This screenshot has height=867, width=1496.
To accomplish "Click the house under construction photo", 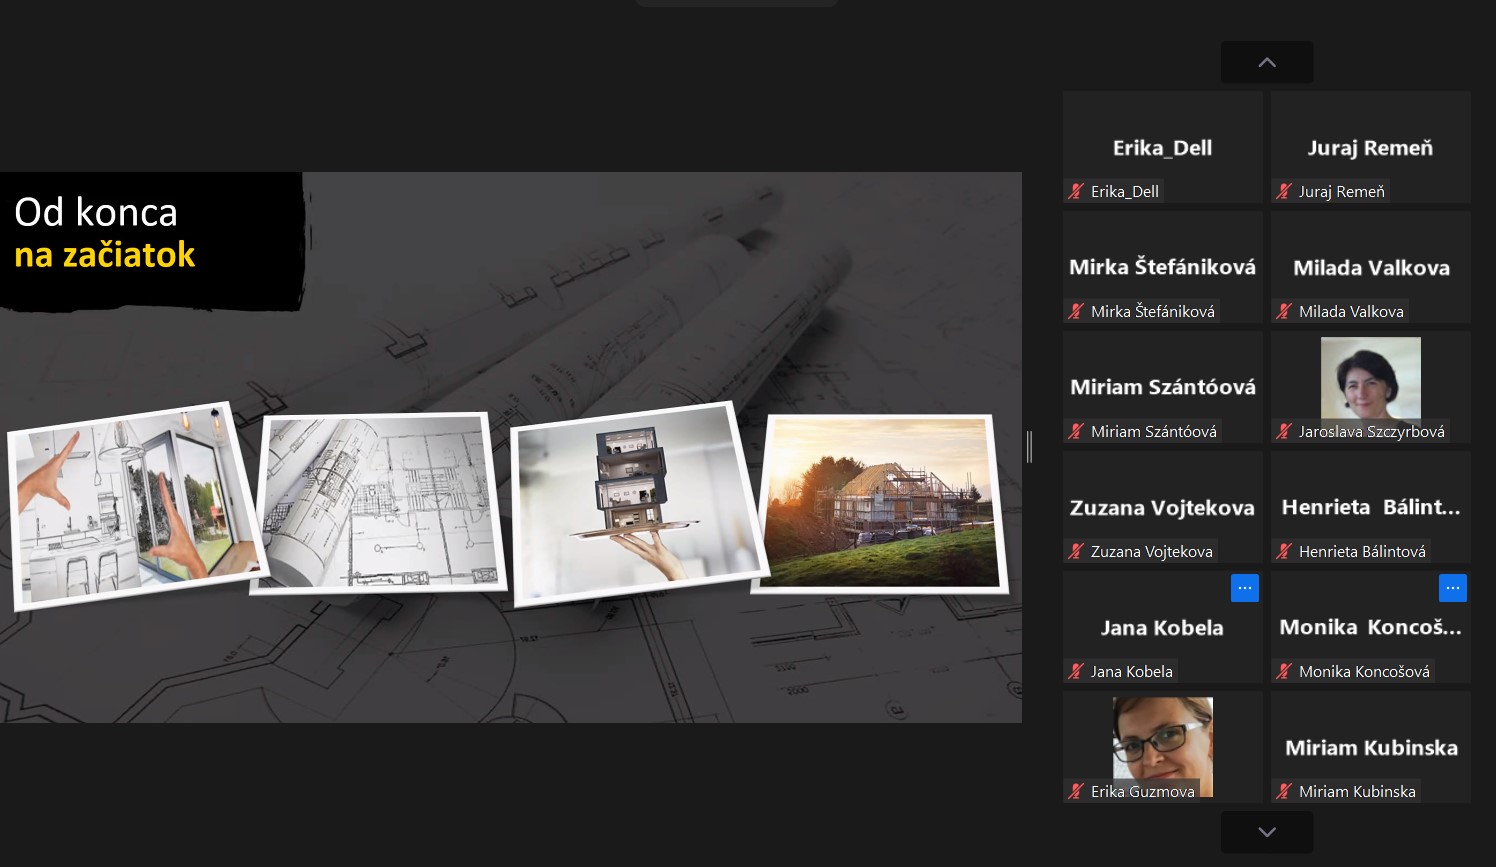I will (x=880, y=503).
